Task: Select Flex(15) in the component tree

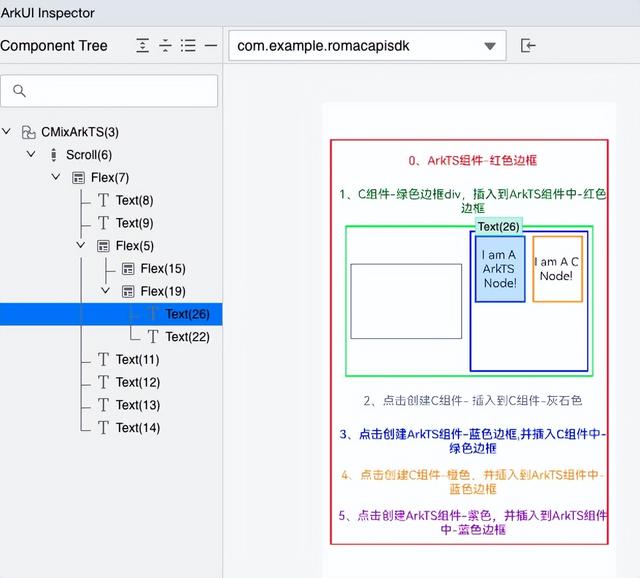Action: click(x=163, y=269)
